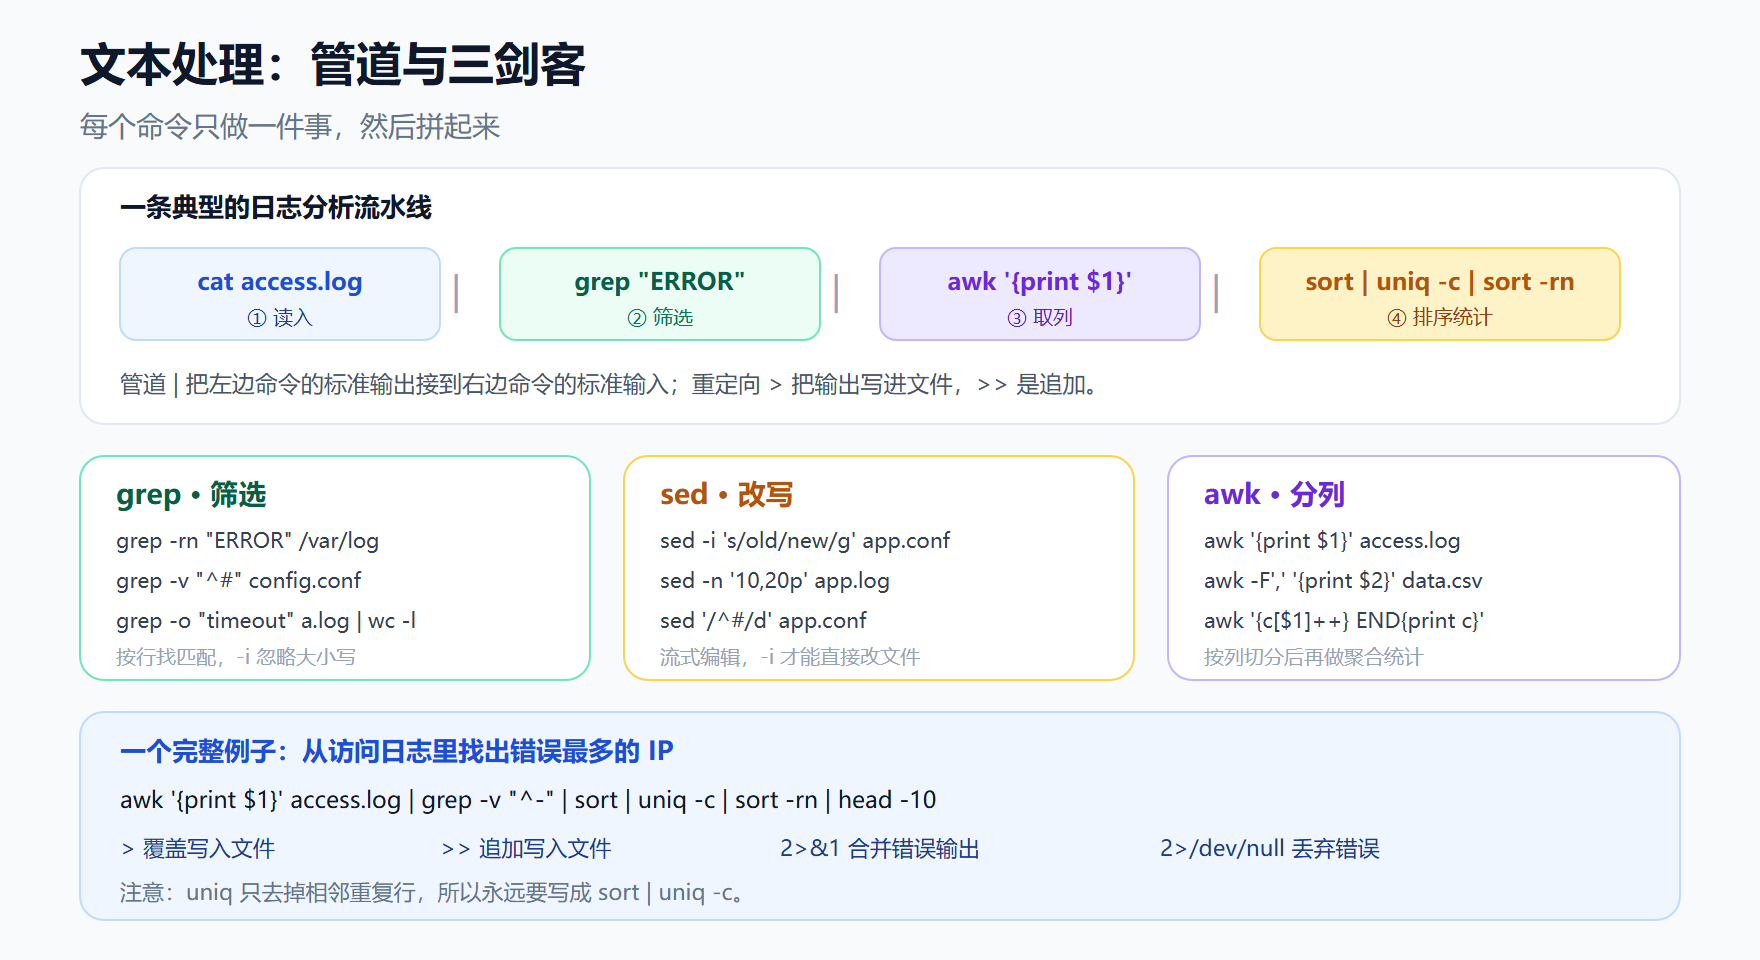
Task: Click note 按行找匹配，-i 忽略大小写
Action: coord(236,657)
